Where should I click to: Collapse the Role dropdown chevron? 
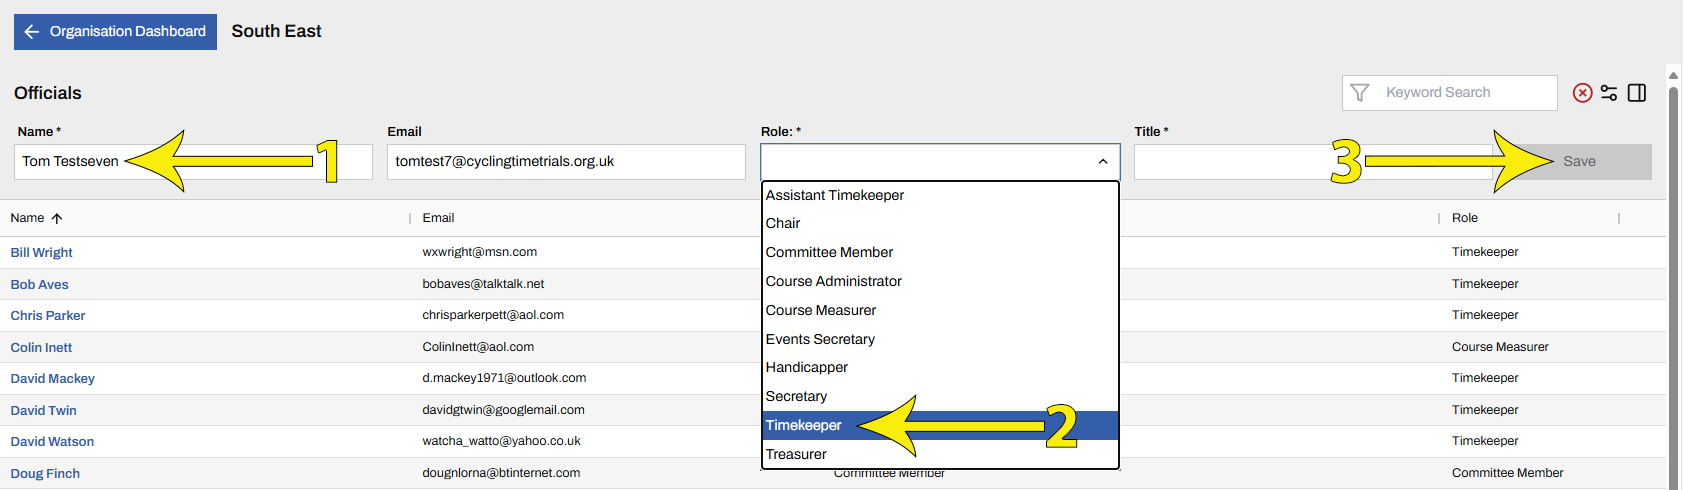coord(1102,162)
